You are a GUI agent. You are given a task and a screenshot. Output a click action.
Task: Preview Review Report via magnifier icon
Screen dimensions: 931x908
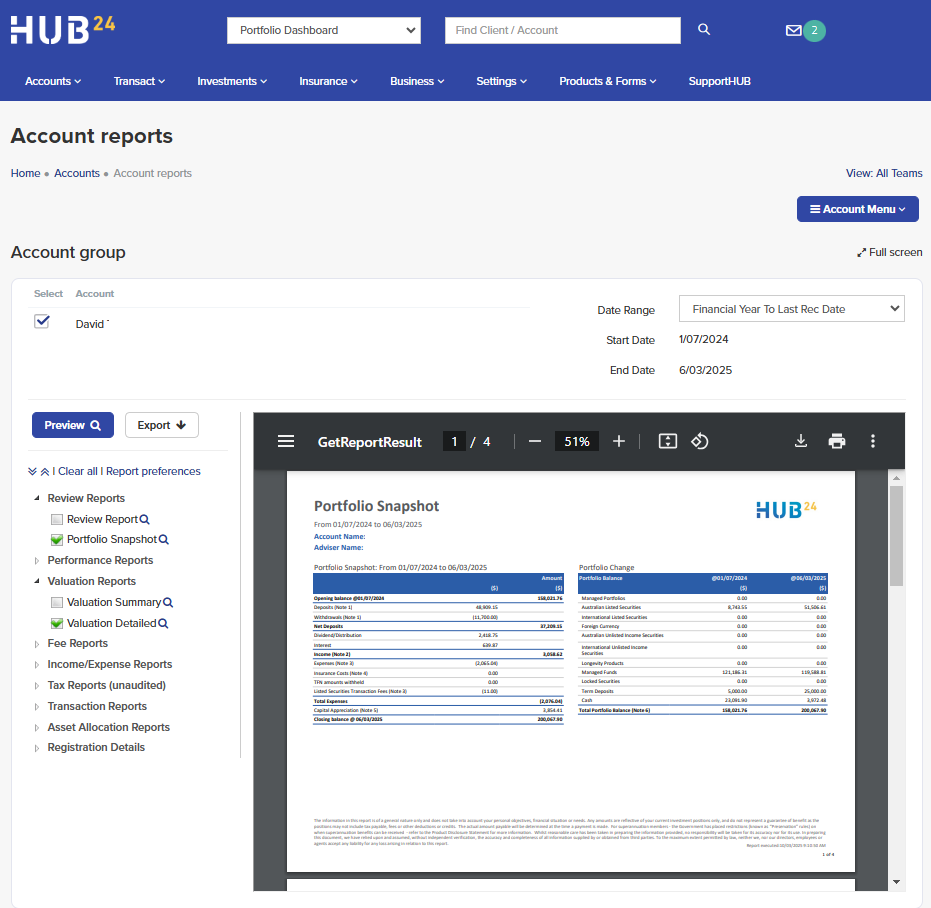pyautogui.click(x=144, y=520)
